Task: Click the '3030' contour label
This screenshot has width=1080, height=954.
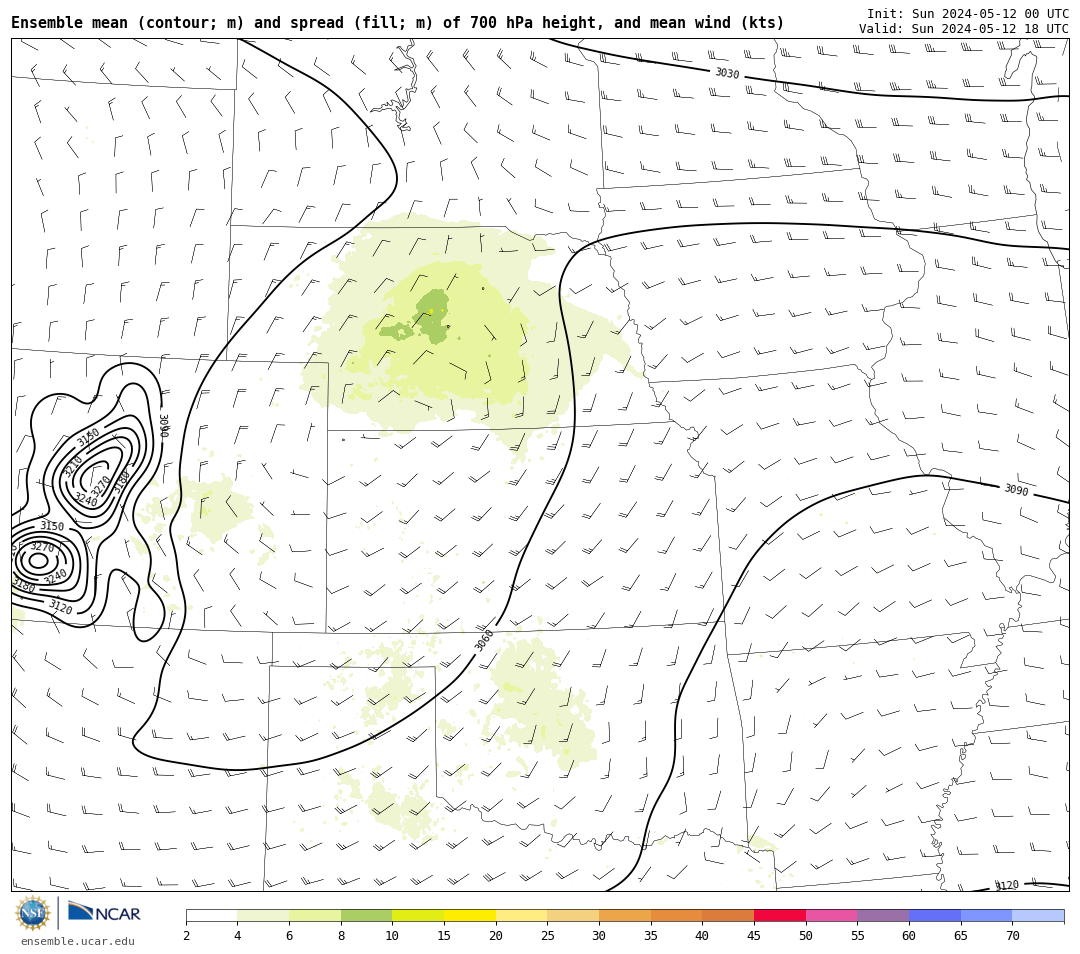Action: pyautogui.click(x=727, y=73)
